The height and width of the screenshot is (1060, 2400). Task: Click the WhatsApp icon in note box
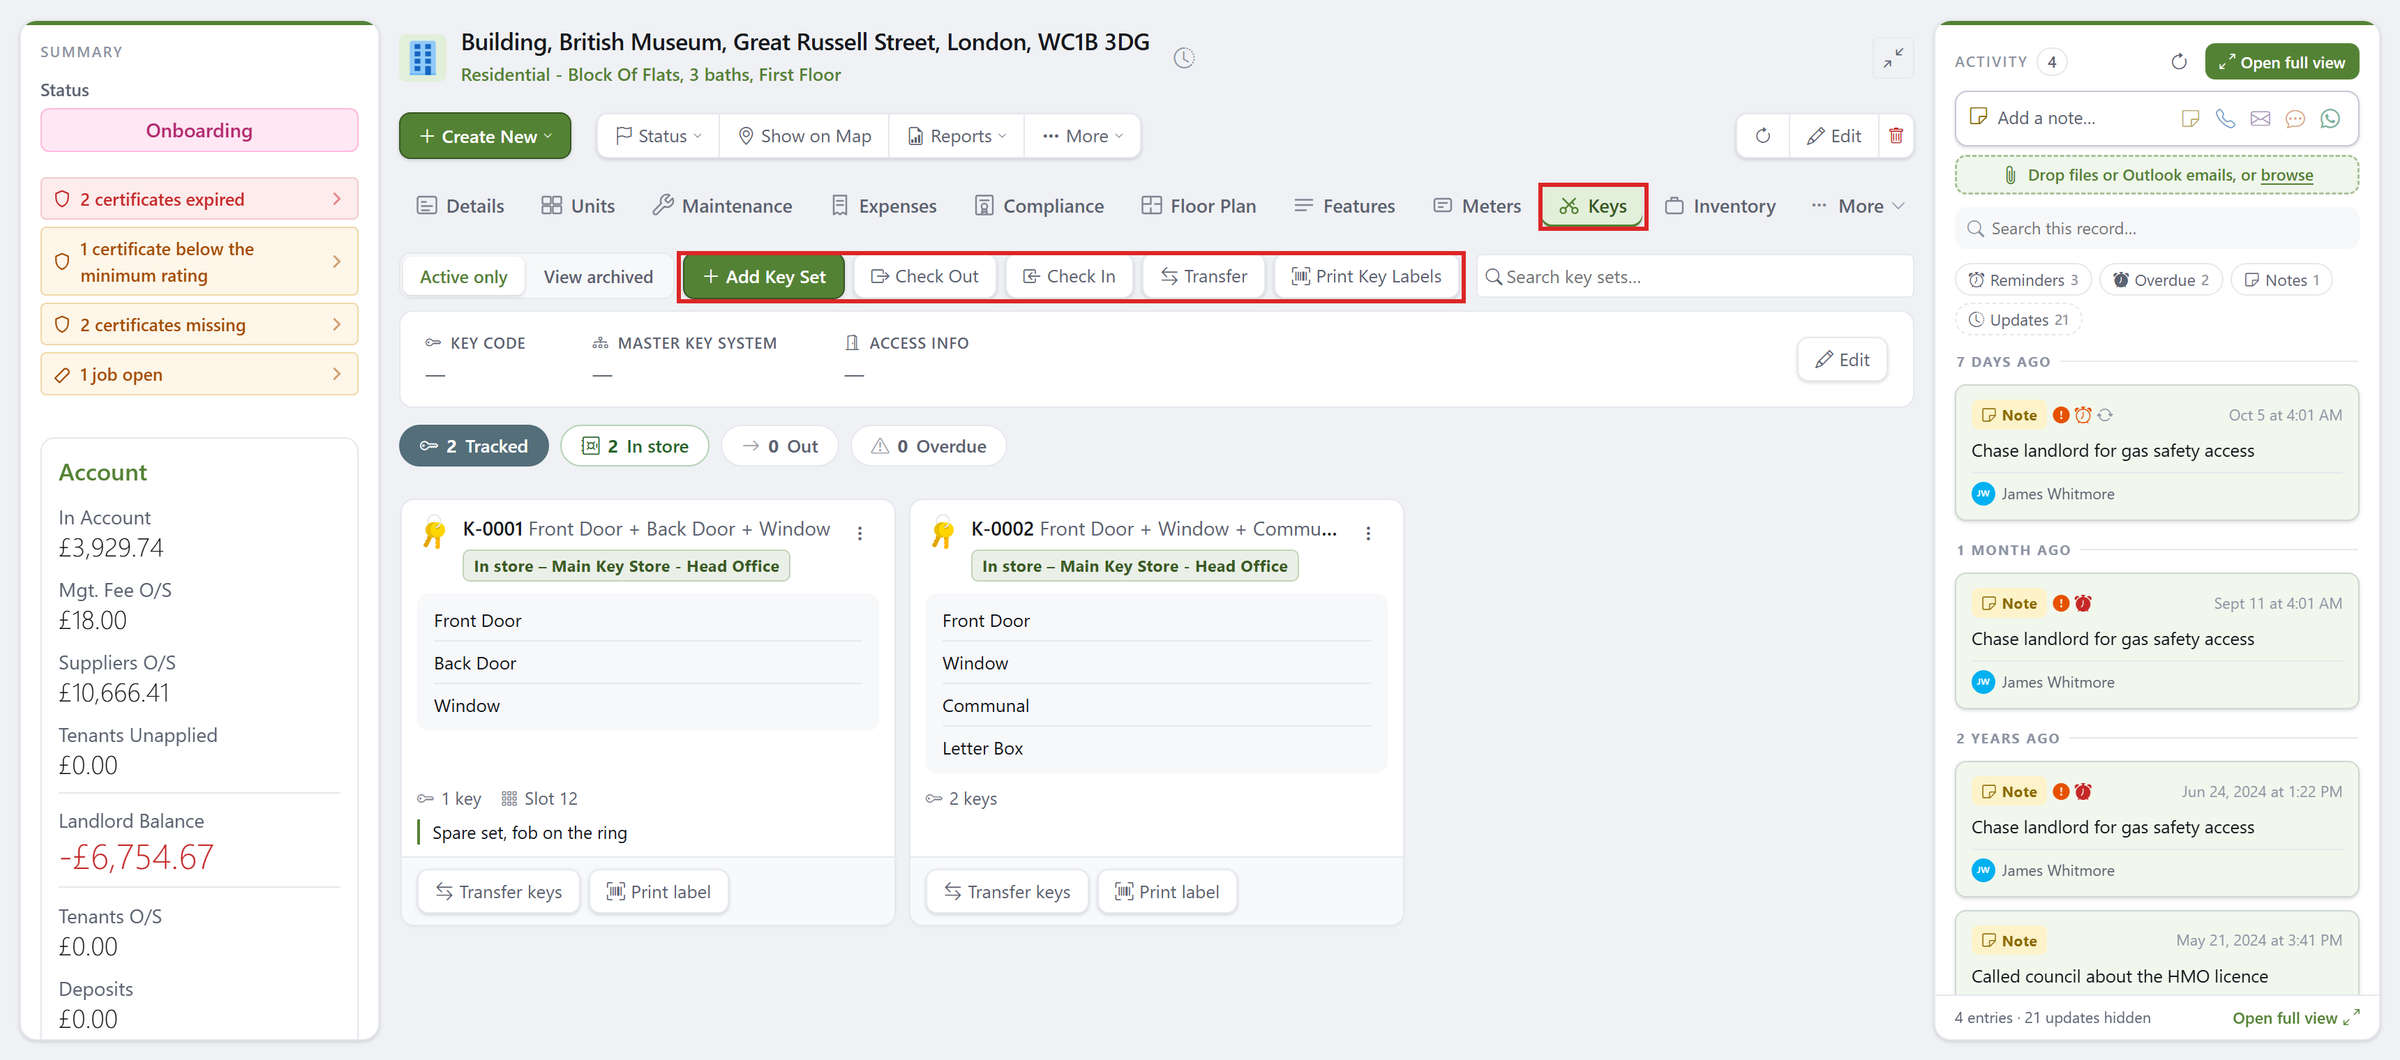2330,118
